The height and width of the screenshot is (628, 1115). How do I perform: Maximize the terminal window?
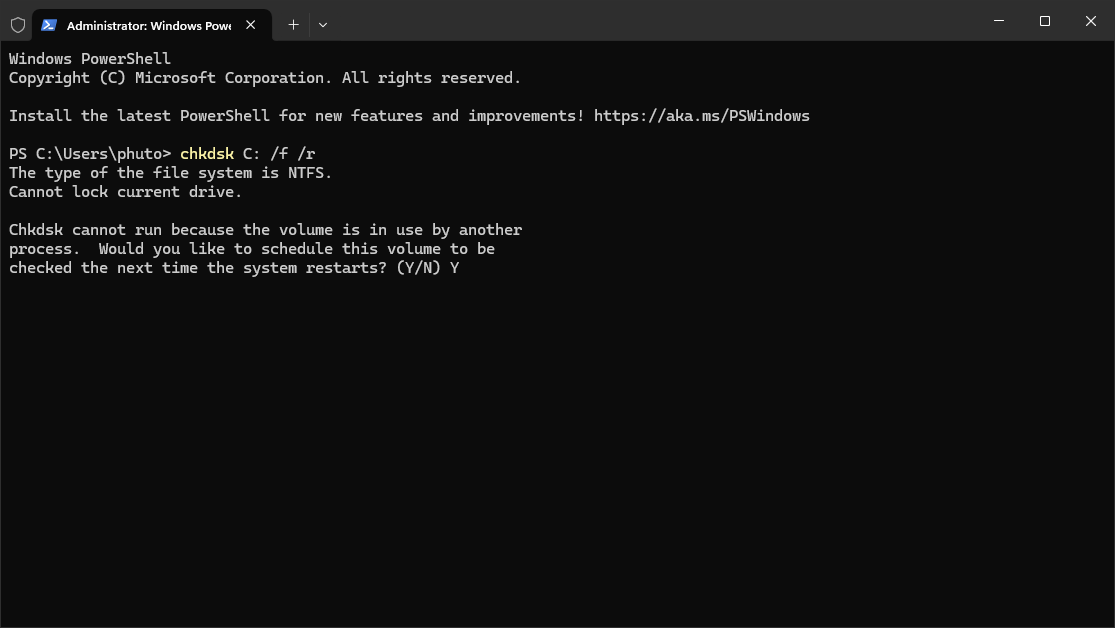pos(1045,21)
